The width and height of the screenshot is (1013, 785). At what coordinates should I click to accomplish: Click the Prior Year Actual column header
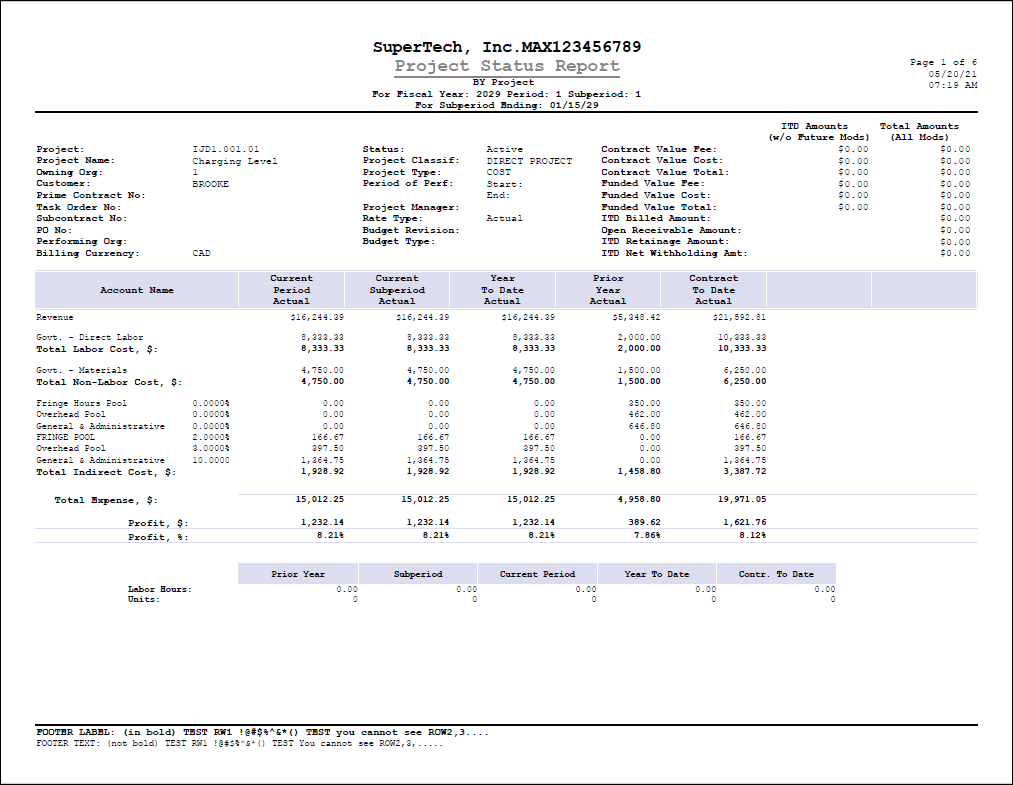[608, 290]
